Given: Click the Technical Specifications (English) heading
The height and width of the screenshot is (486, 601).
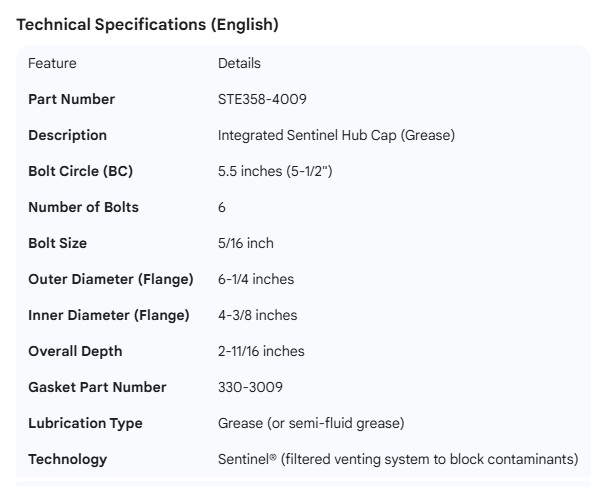Looking at the screenshot, I should (147, 25).
